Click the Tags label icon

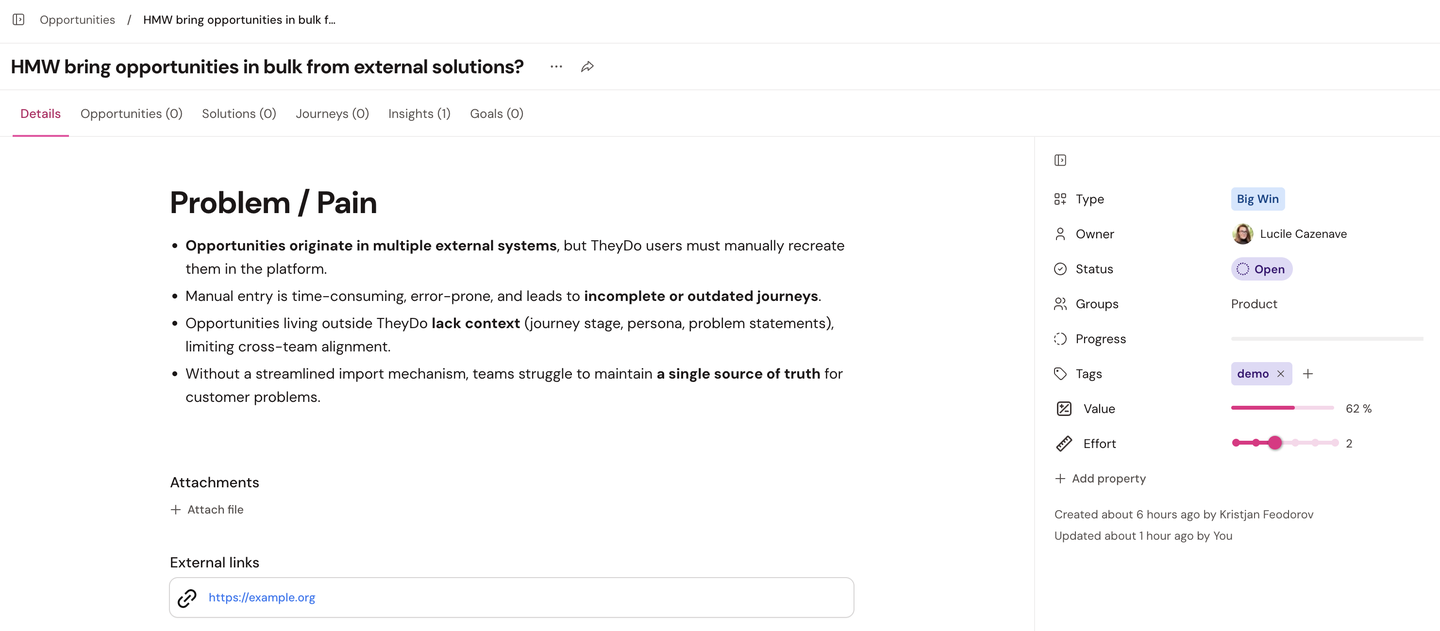(1060, 373)
